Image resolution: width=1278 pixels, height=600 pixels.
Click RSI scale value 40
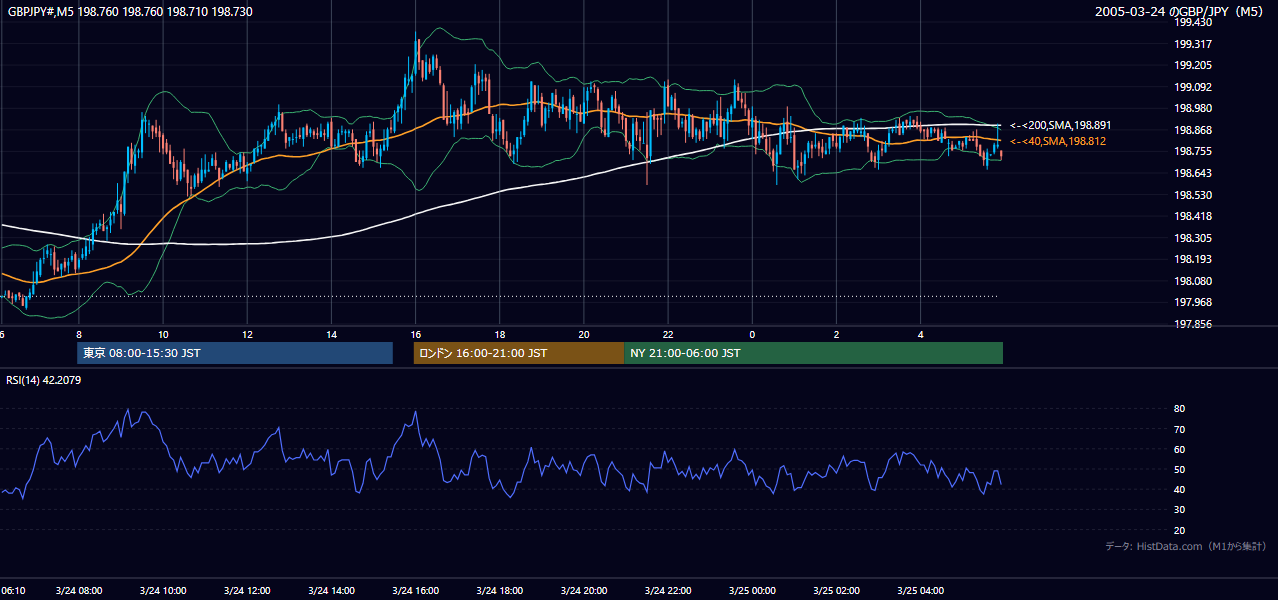(x=1180, y=490)
